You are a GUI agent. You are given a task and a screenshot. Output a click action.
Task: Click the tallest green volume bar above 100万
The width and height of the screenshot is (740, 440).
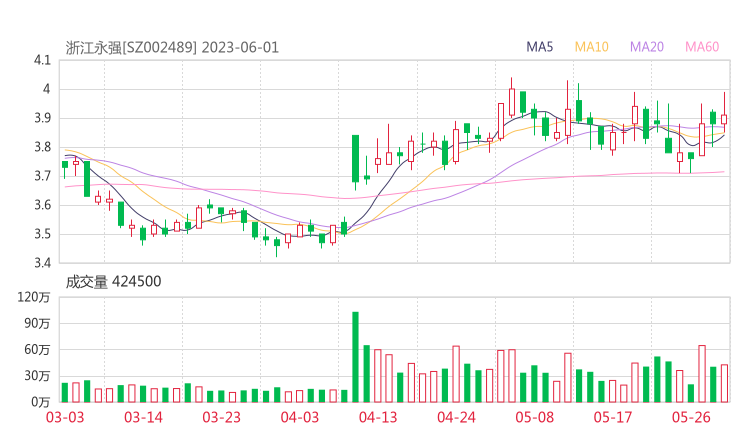[355, 357]
